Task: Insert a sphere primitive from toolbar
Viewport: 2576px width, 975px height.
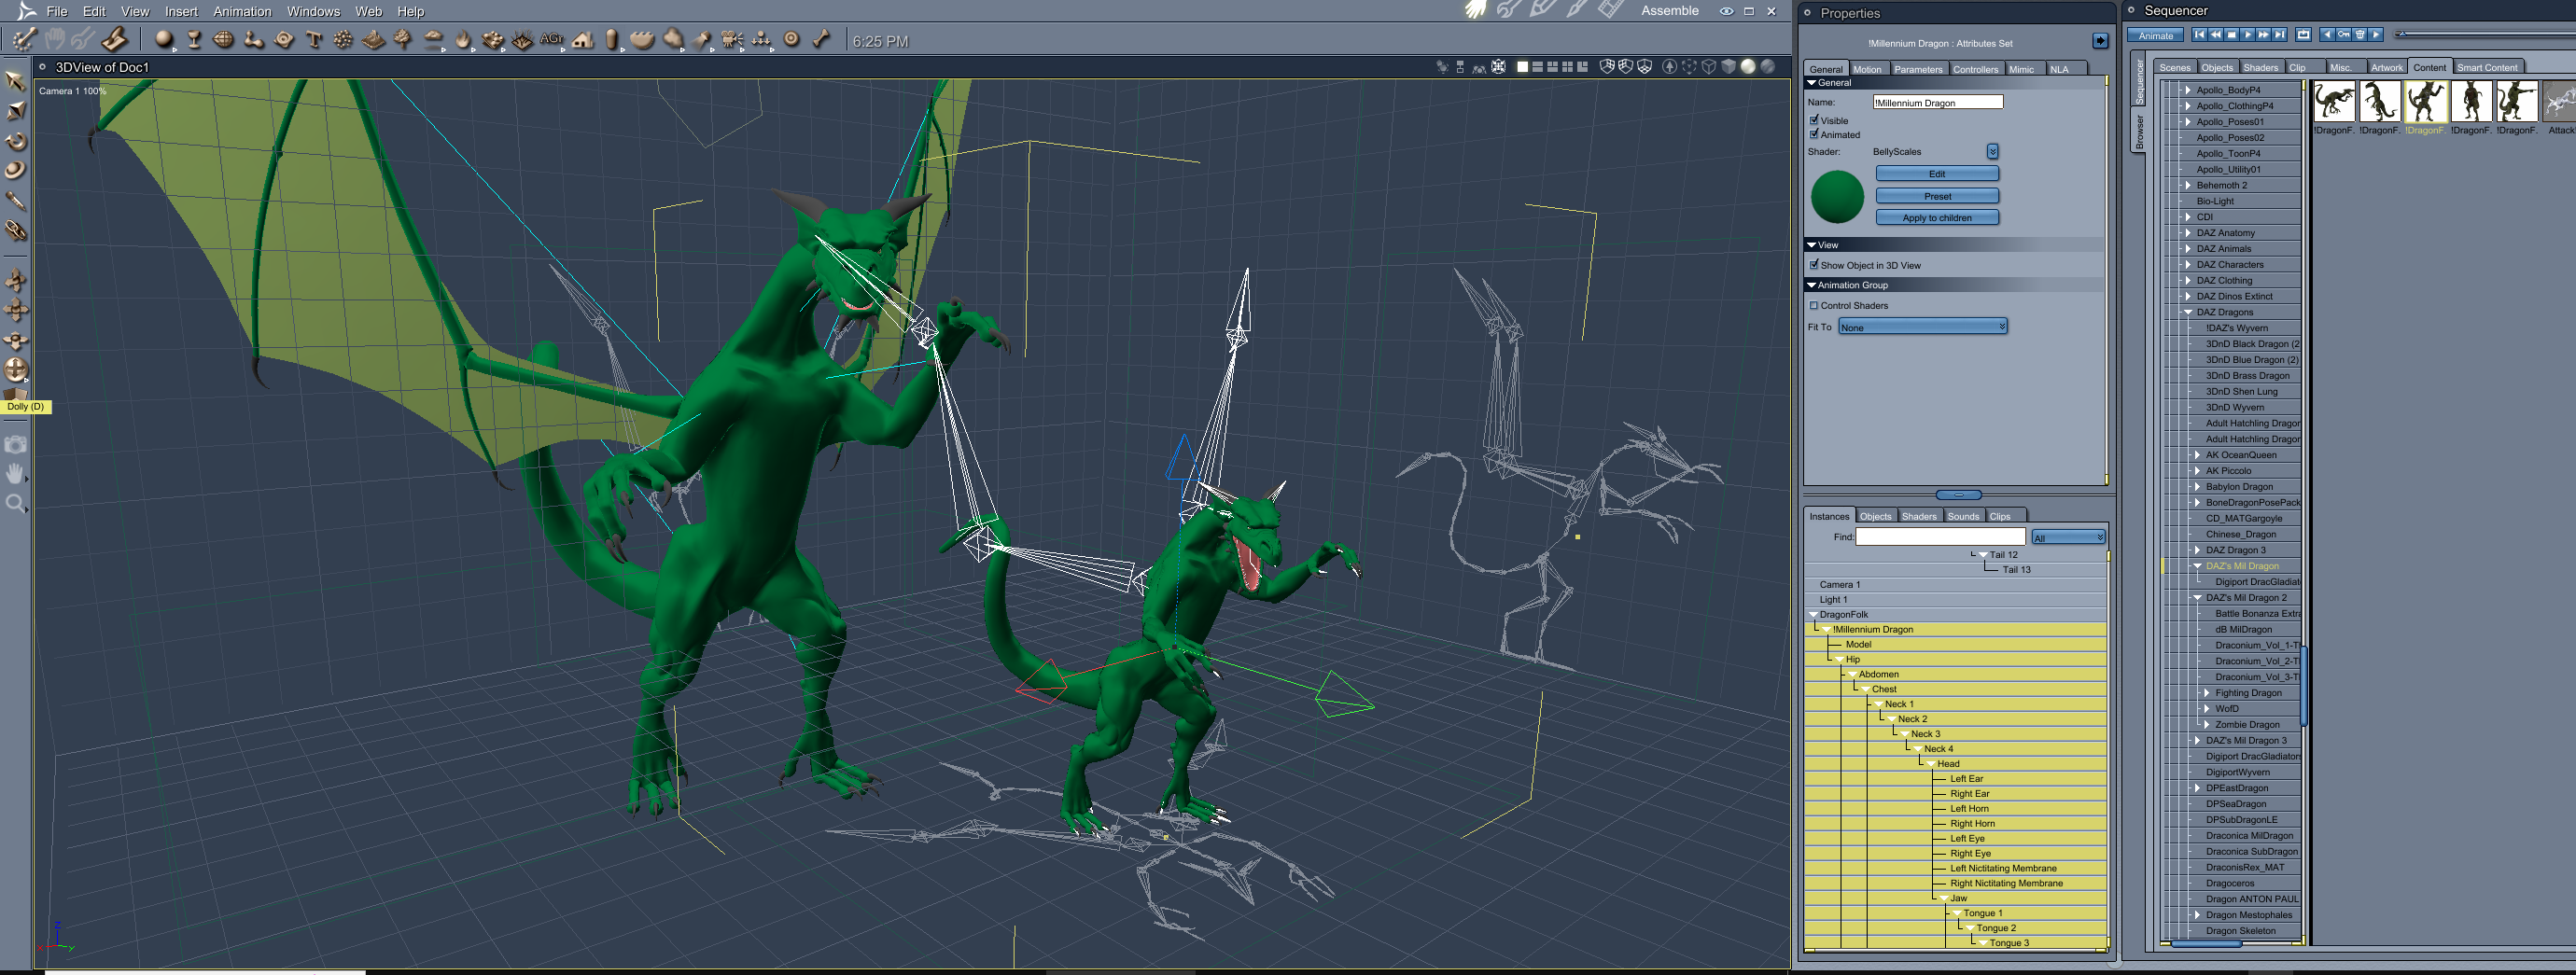Action: [x=164, y=40]
